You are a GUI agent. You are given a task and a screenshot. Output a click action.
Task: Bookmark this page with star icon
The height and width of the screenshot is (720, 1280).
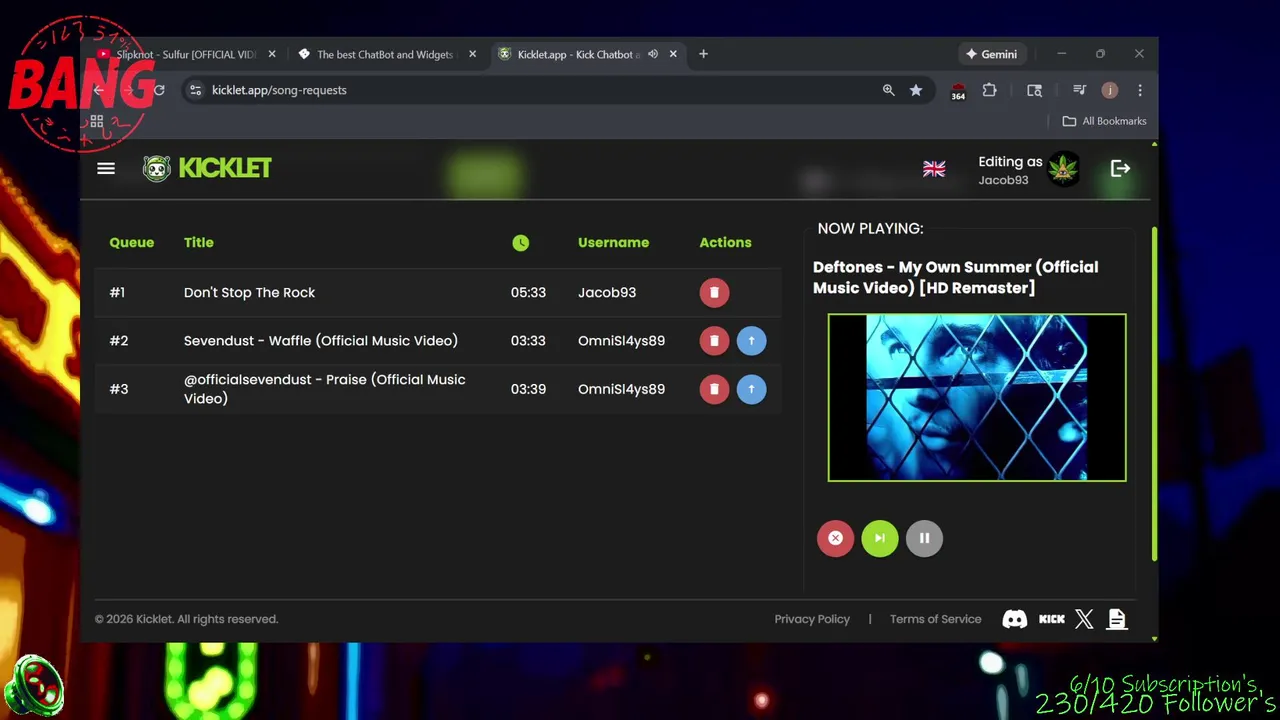pyautogui.click(x=916, y=90)
